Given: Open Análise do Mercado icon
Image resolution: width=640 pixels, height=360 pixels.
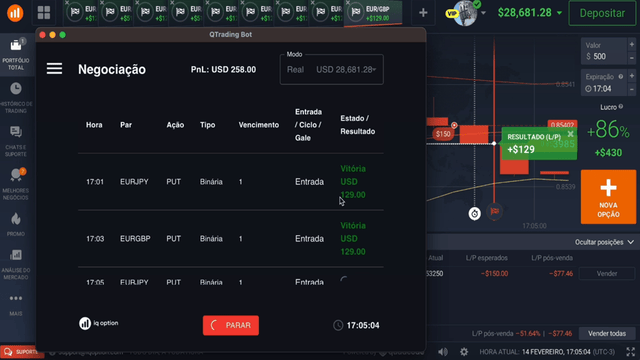Looking at the screenshot, I should [x=16, y=255].
